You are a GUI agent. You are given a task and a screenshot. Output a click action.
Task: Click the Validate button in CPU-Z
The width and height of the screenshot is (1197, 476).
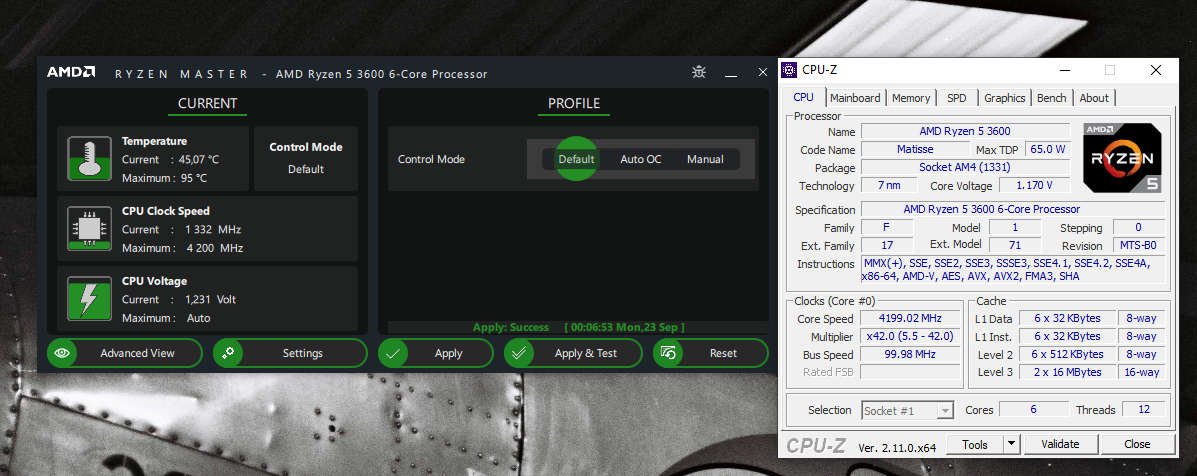pos(1059,444)
